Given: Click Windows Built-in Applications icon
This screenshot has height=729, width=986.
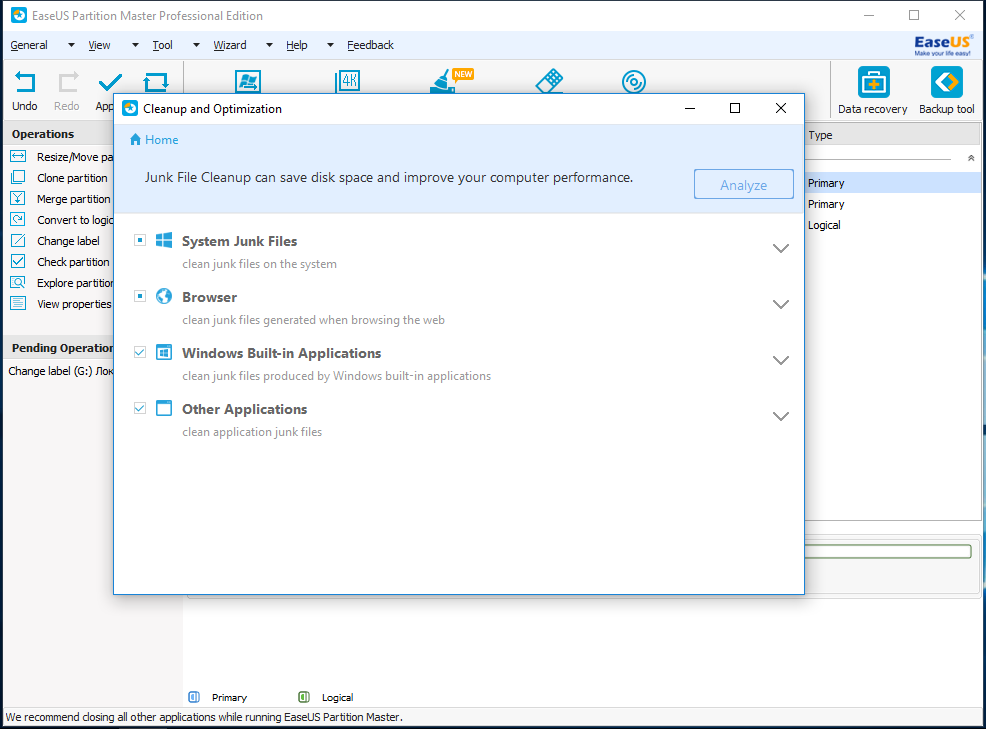Looking at the screenshot, I should 164,352.
